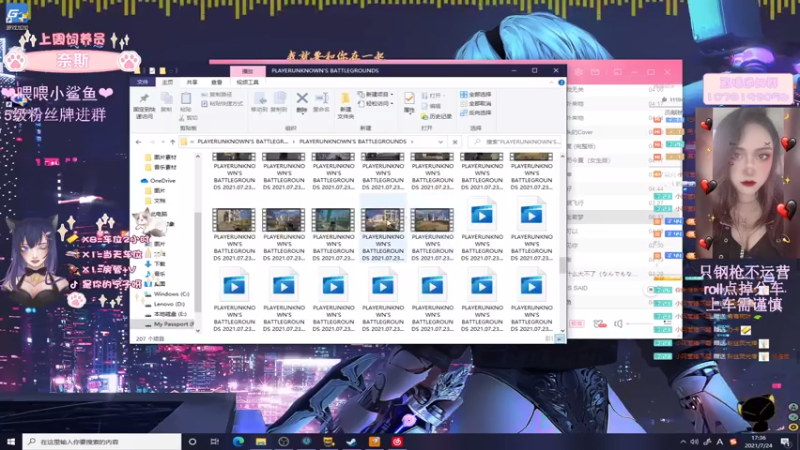800x450 pixels.
Task: Open the customize quick access toolbar dropdown
Action: click(172, 71)
